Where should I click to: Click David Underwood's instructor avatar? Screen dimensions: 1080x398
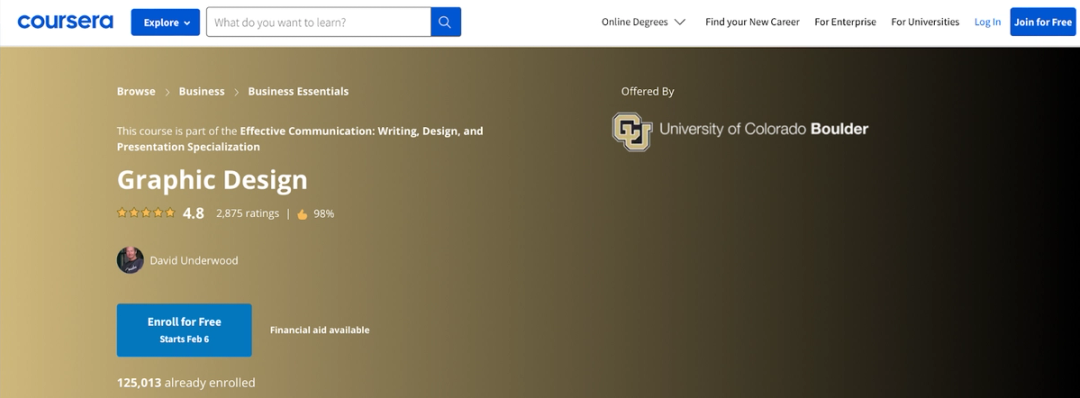(x=130, y=260)
